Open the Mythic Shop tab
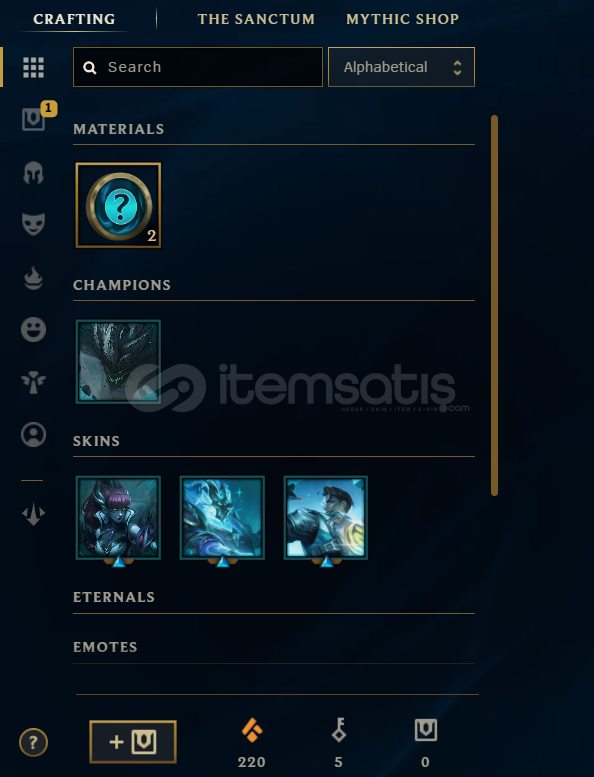This screenshot has height=777, width=594. pyautogui.click(x=402, y=19)
